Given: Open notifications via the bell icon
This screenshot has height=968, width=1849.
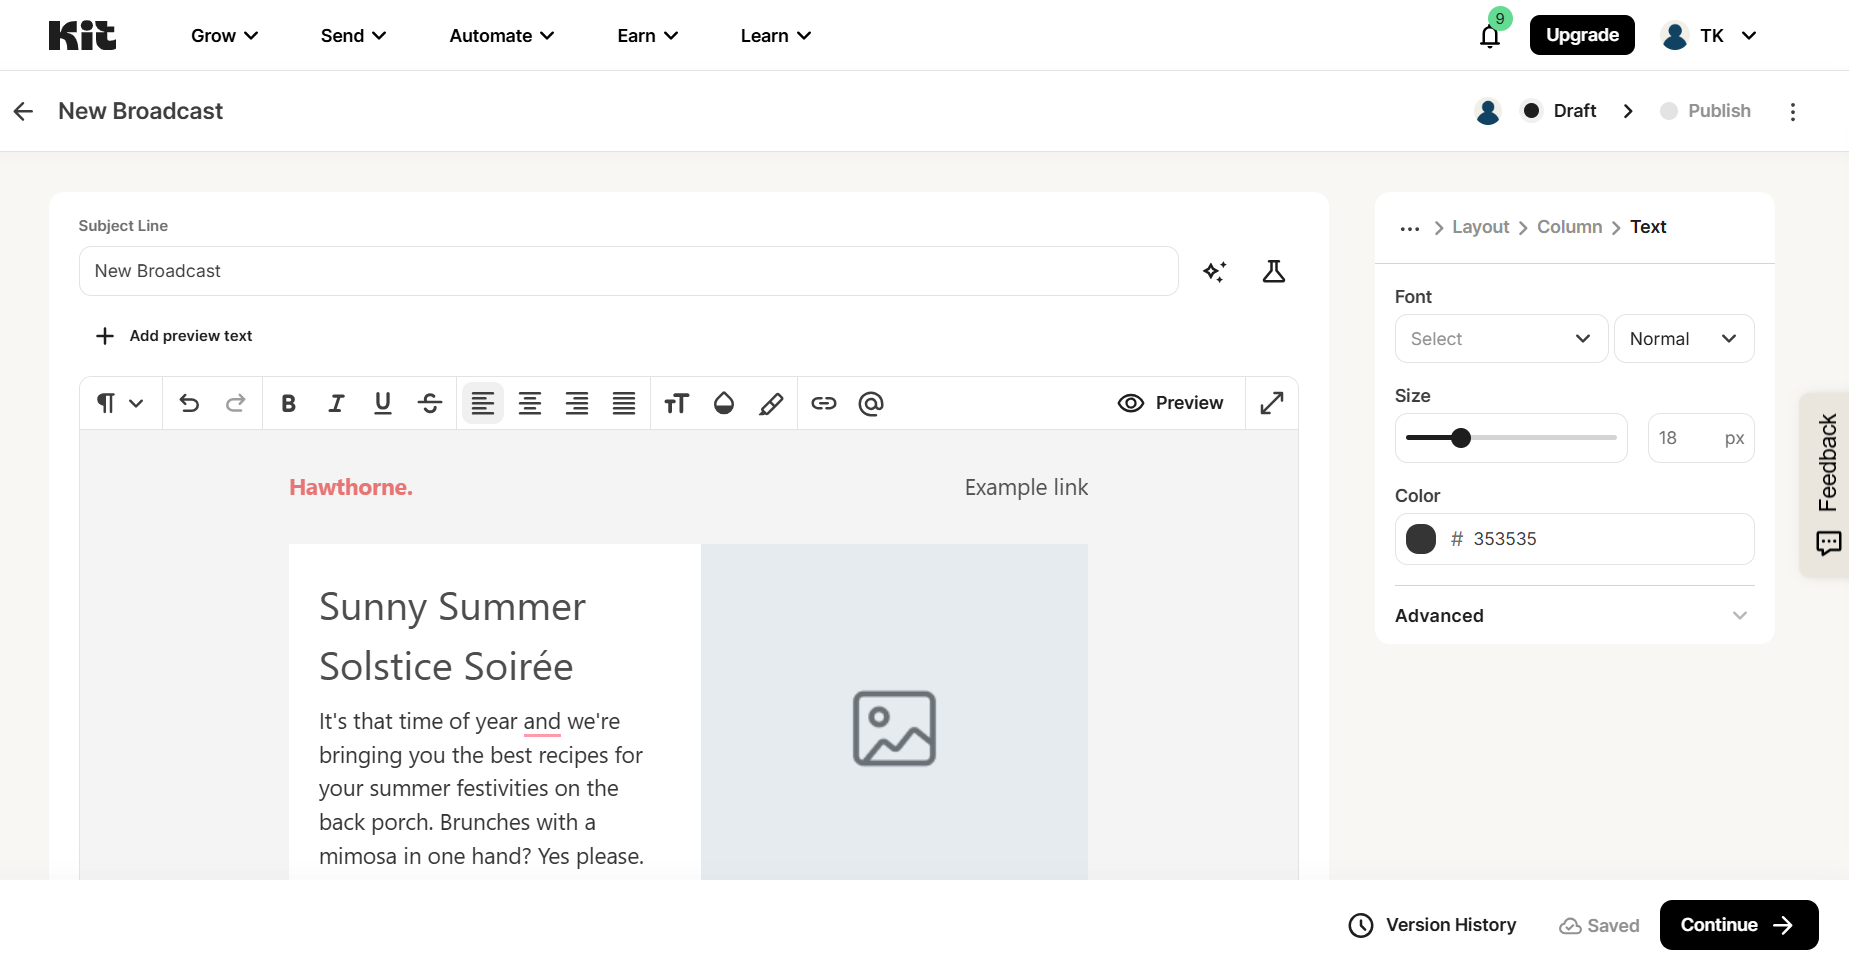Looking at the screenshot, I should coord(1489,35).
